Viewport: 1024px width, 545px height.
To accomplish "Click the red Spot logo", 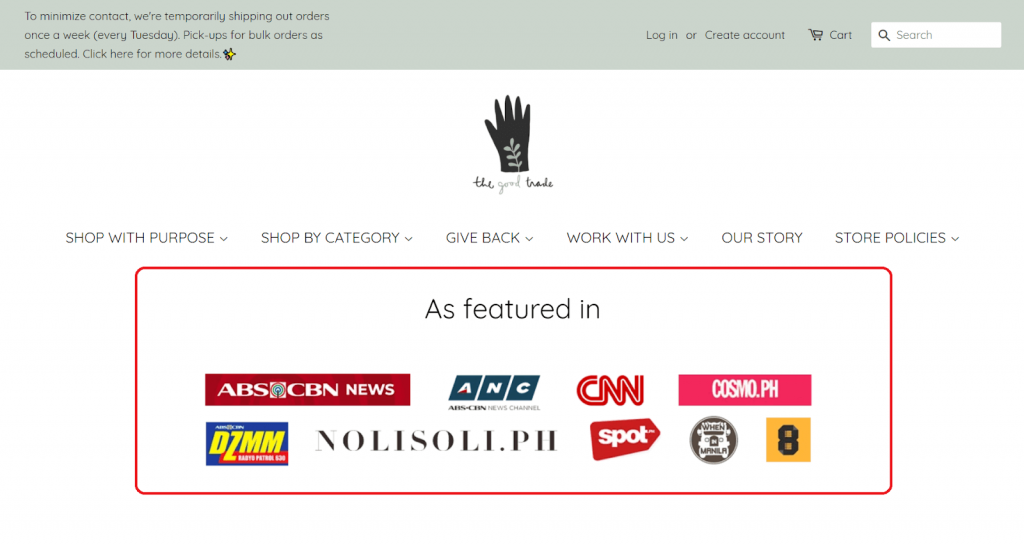I will tap(625, 439).
